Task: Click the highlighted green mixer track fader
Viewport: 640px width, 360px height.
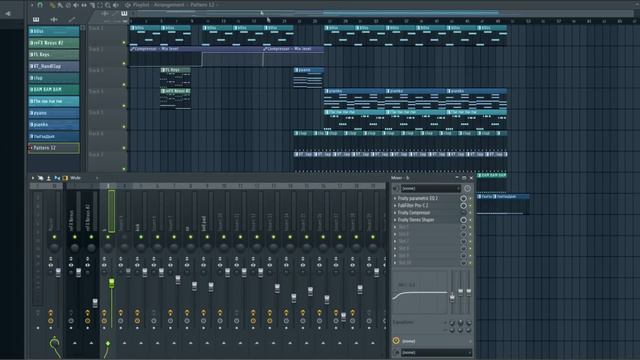Action: [111, 282]
